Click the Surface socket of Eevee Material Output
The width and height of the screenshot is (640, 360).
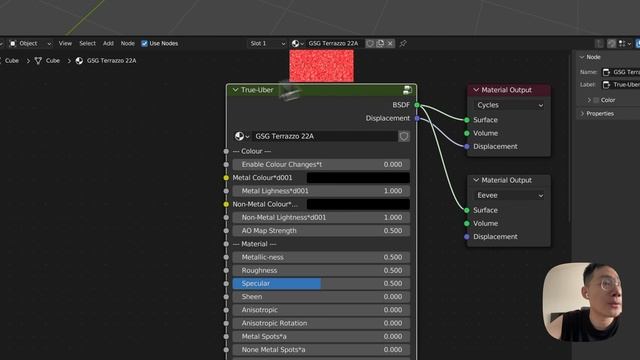pyautogui.click(x=467, y=210)
